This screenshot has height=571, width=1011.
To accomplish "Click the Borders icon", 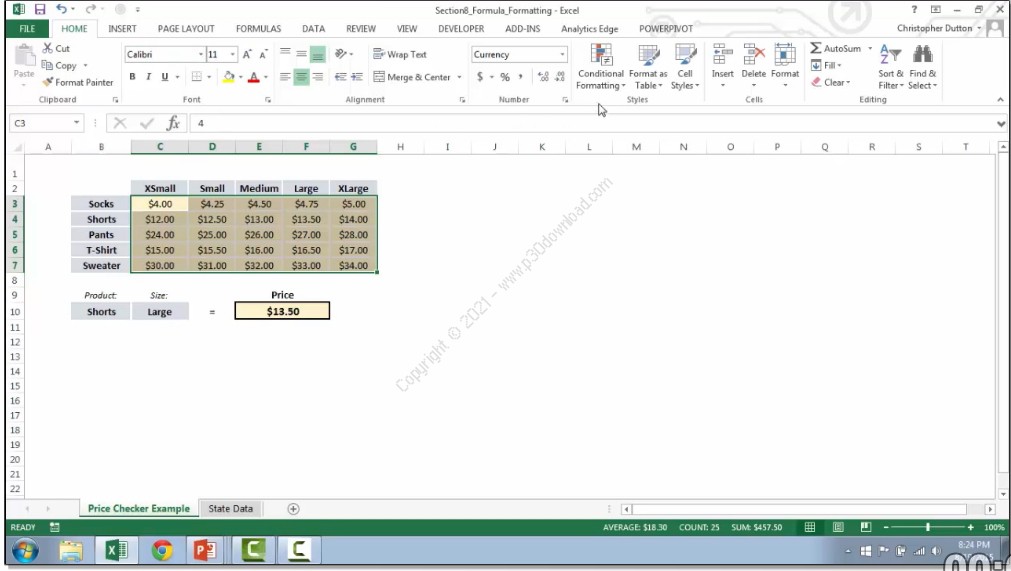I will [197, 77].
